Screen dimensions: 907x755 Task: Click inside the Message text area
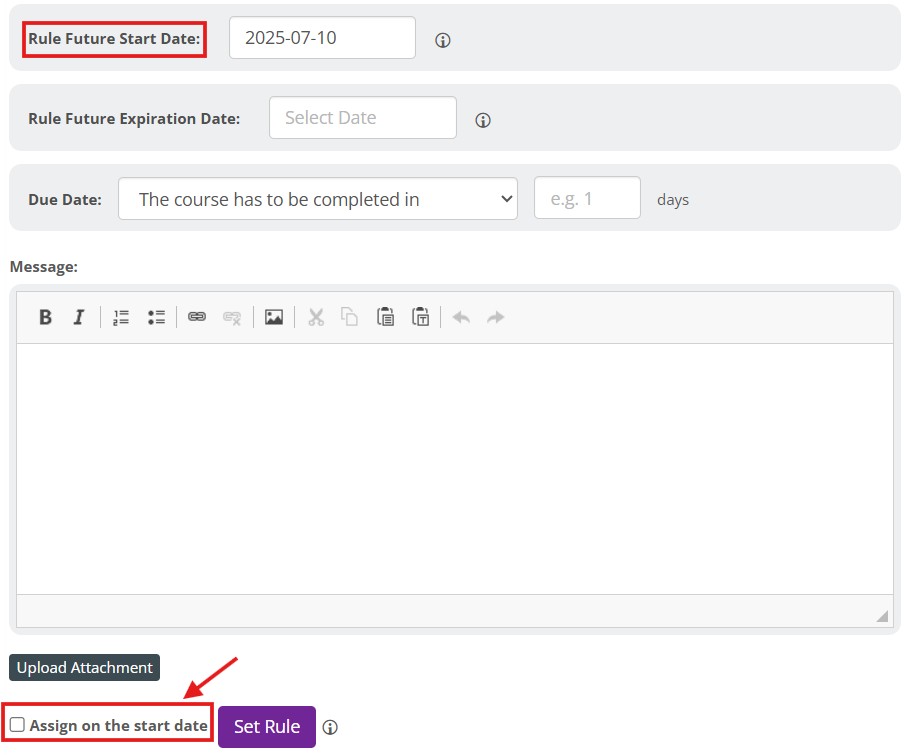pyautogui.click(x=455, y=469)
